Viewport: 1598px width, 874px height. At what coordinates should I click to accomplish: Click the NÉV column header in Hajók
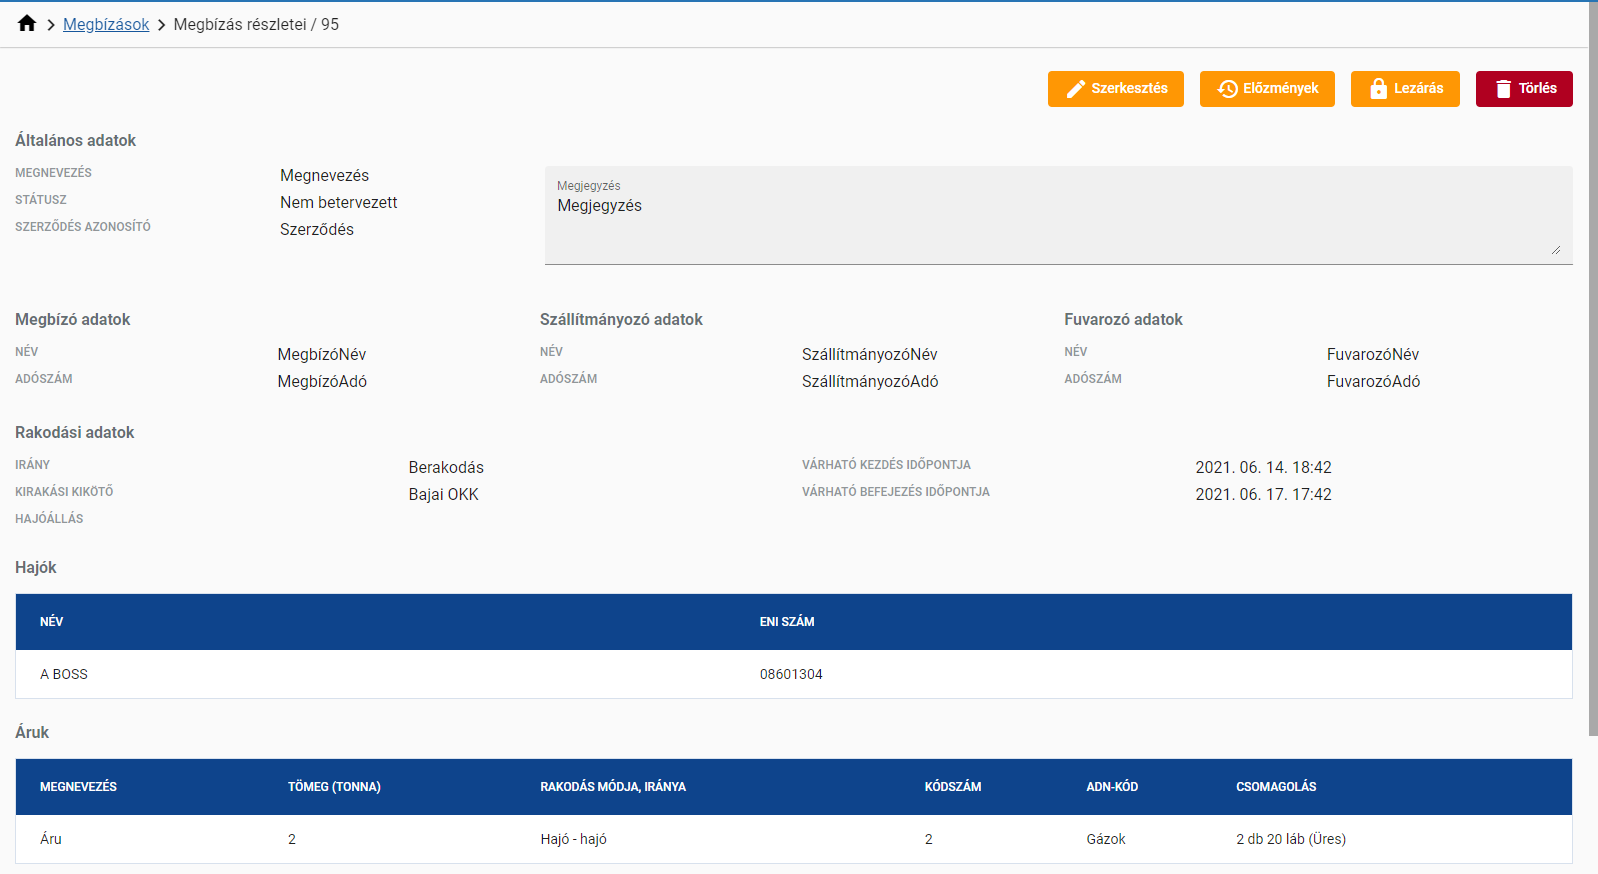(52, 622)
